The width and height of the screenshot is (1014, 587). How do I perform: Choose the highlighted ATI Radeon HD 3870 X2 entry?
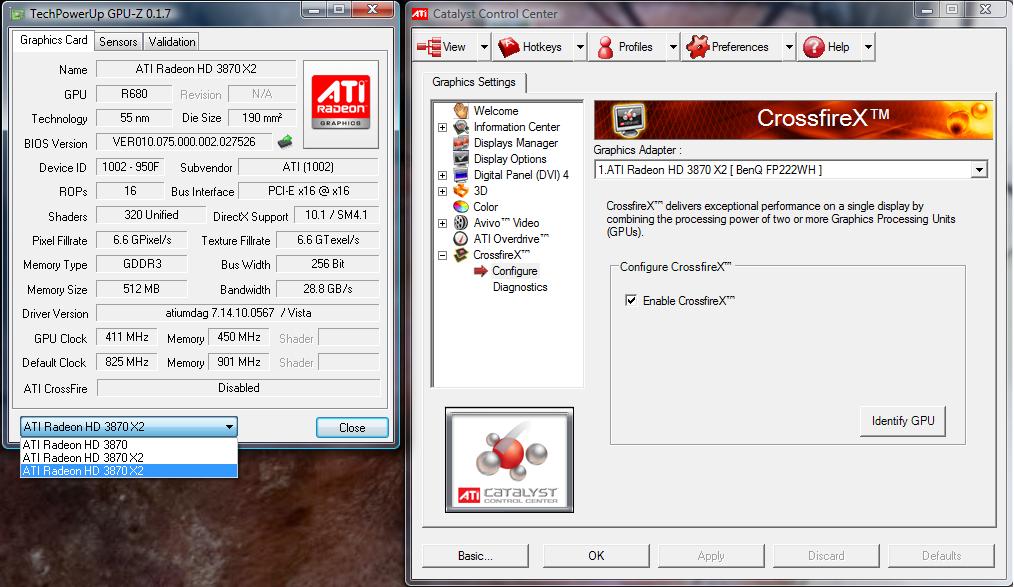129,471
